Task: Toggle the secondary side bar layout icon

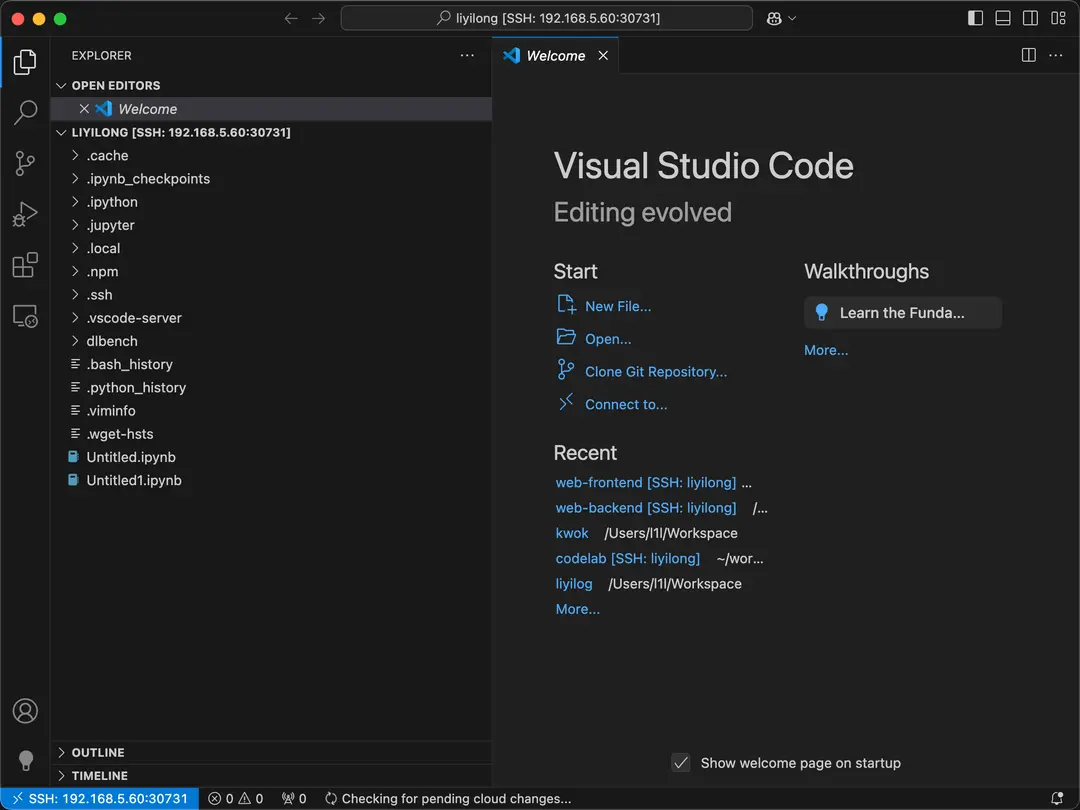Action: point(1030,19)
